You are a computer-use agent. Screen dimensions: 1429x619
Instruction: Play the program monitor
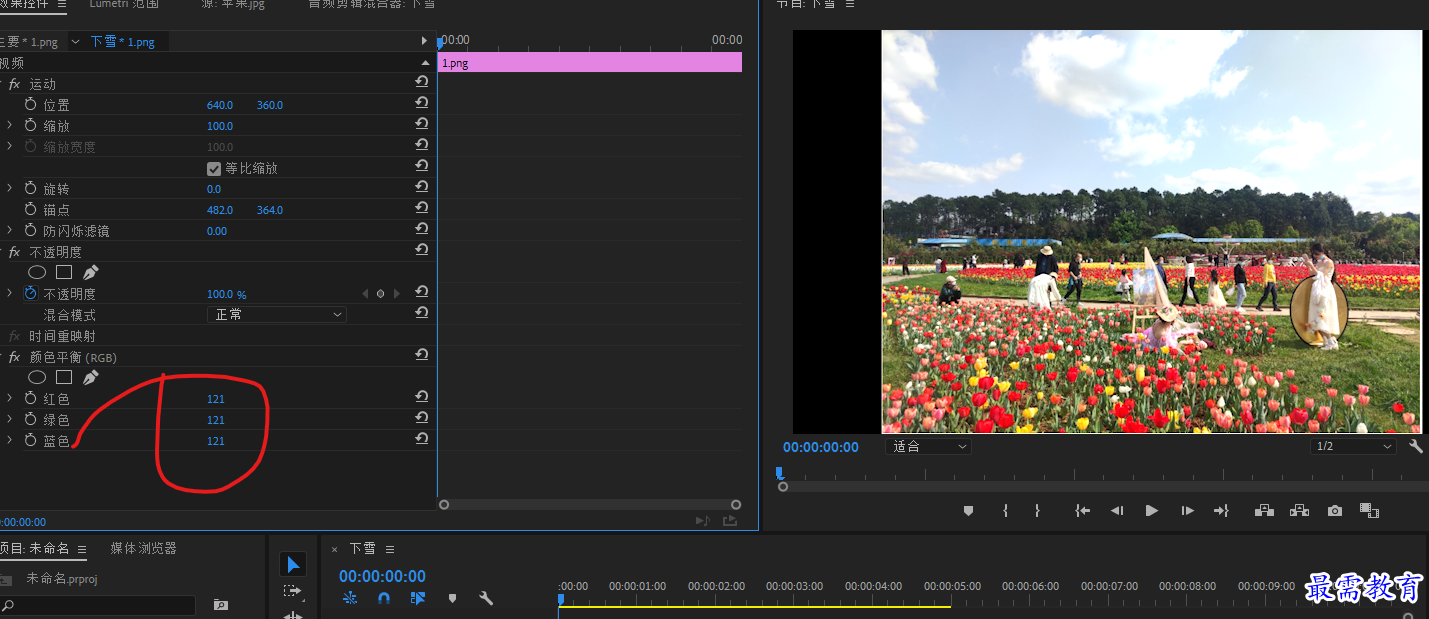coord(1152,510)
